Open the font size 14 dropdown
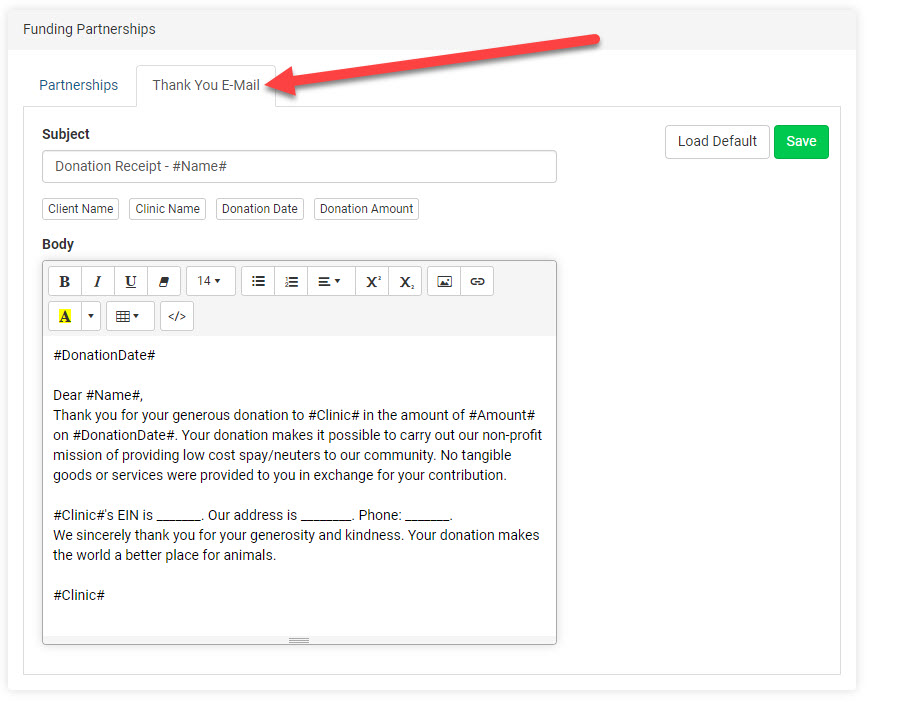Image resolution: width=902 pixels, height=702 pixels. (x=210, y=282)
